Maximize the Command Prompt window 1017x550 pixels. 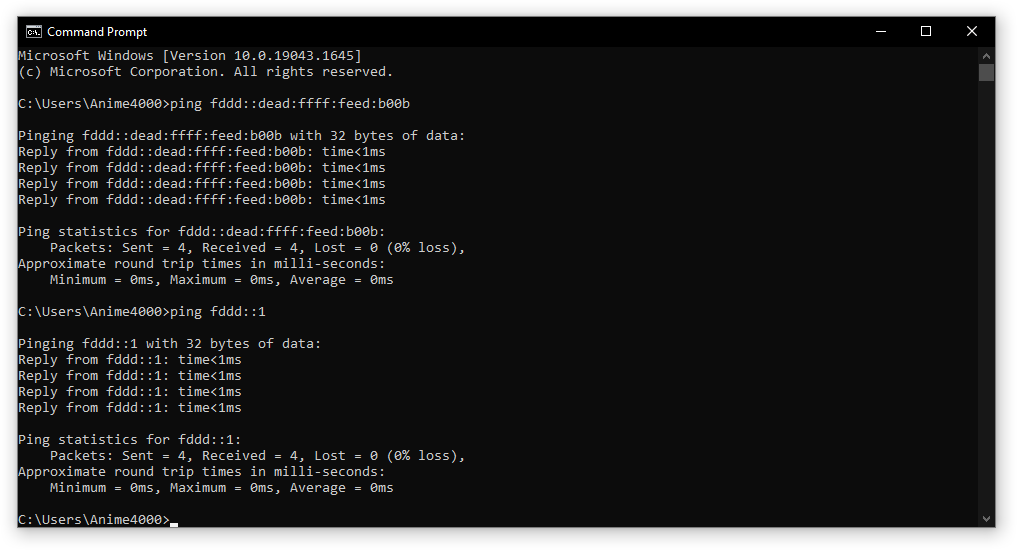pos(926,31)
